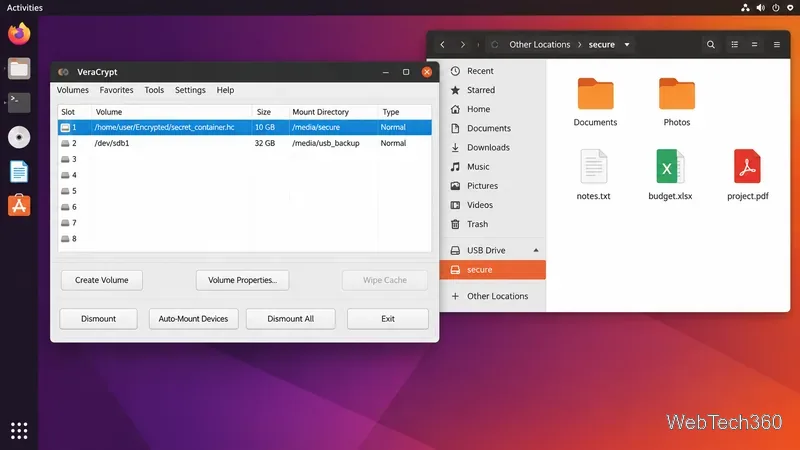This screenshot has height=450, width=800.
Task: Open the Documents folder in secure
Action: [595, 102]
